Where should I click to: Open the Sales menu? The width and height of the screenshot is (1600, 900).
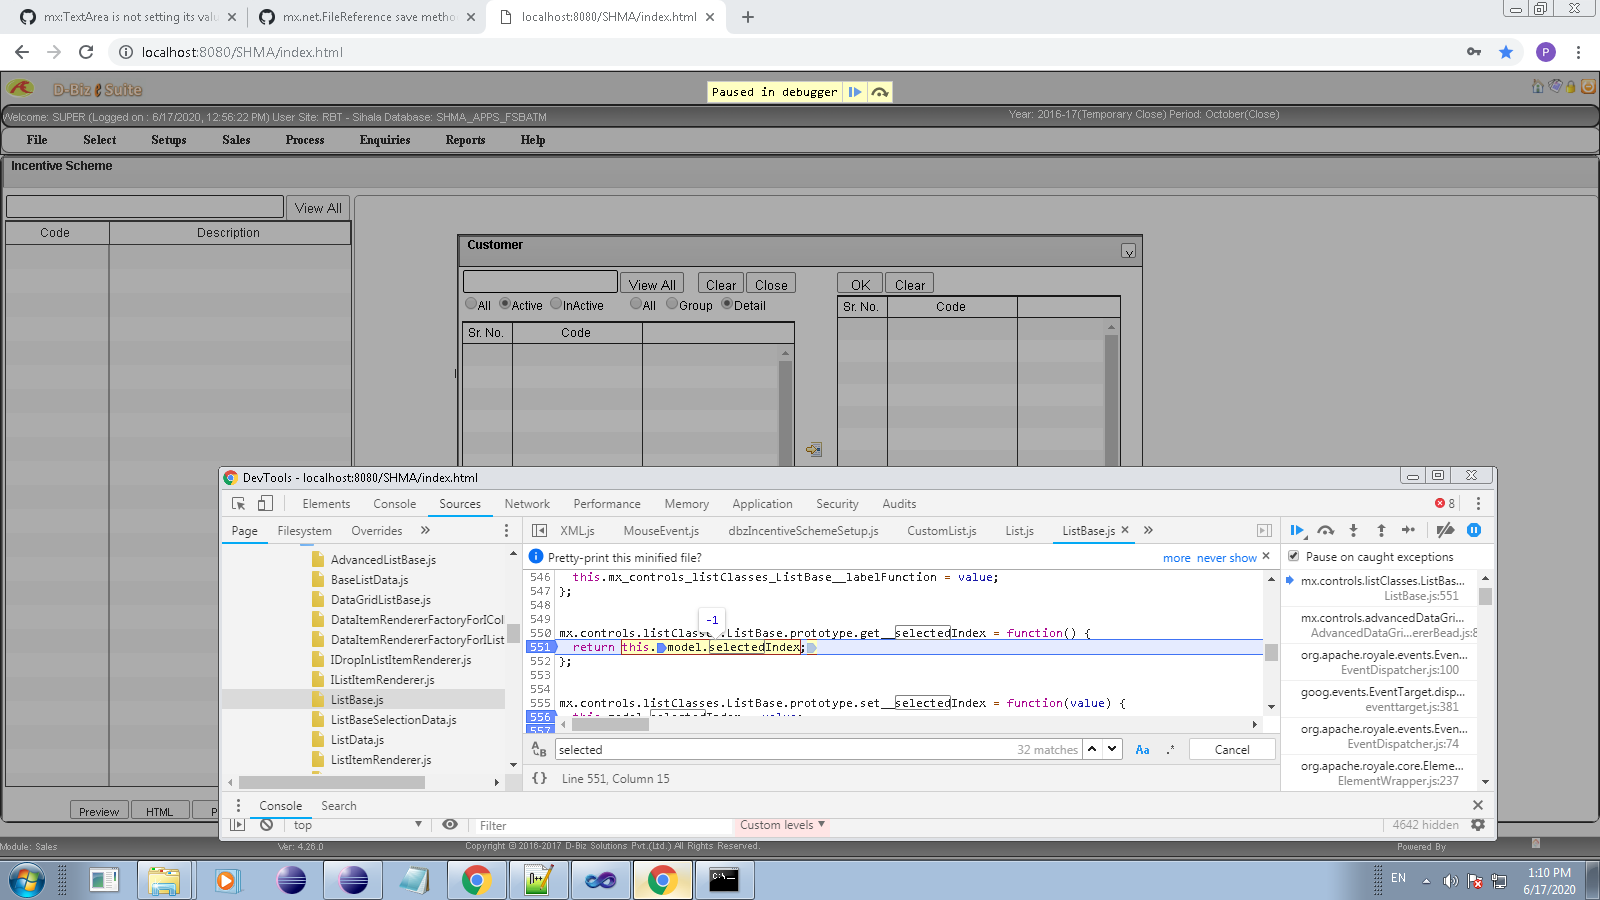point(236,140)
